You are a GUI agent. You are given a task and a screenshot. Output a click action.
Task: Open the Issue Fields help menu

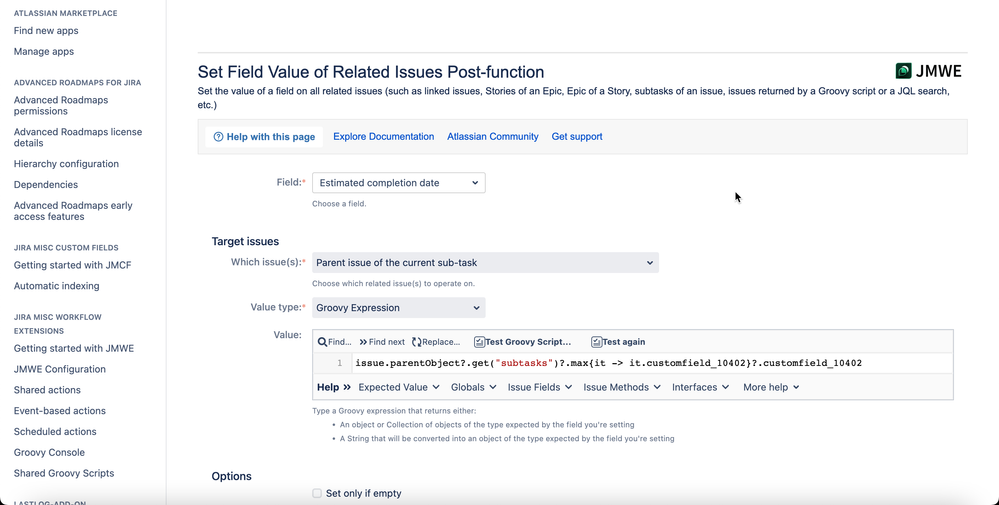point(539,387)
